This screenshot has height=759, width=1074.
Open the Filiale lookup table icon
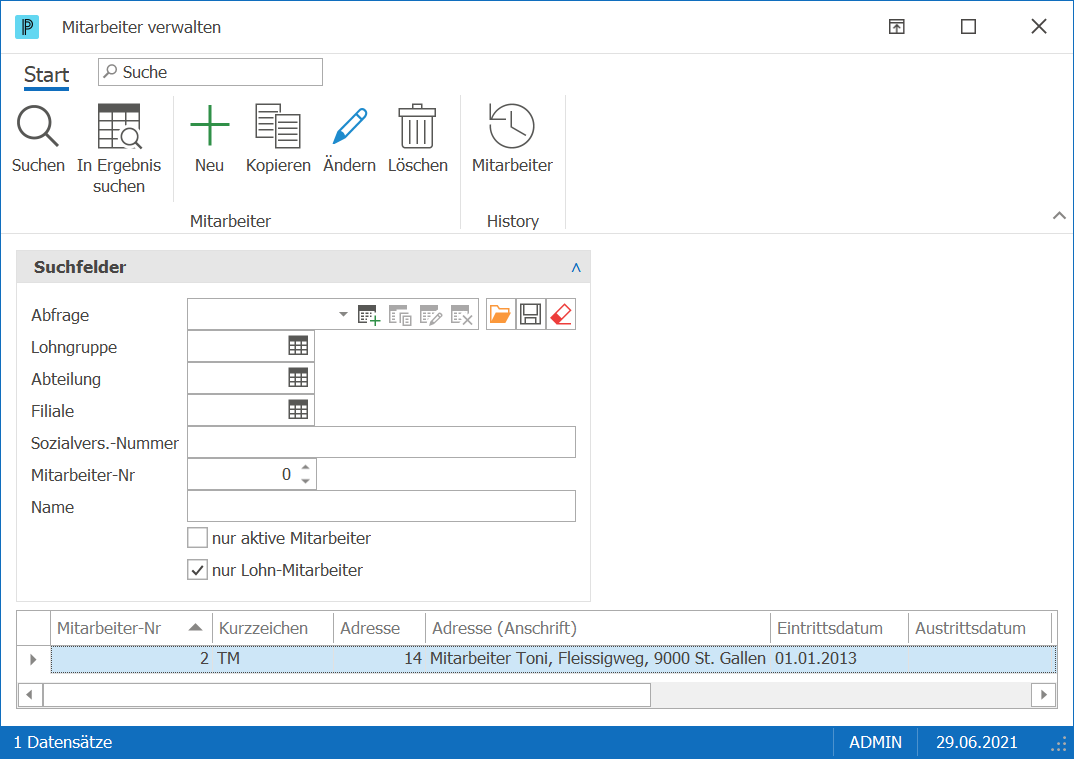click(x=298, y=410)
